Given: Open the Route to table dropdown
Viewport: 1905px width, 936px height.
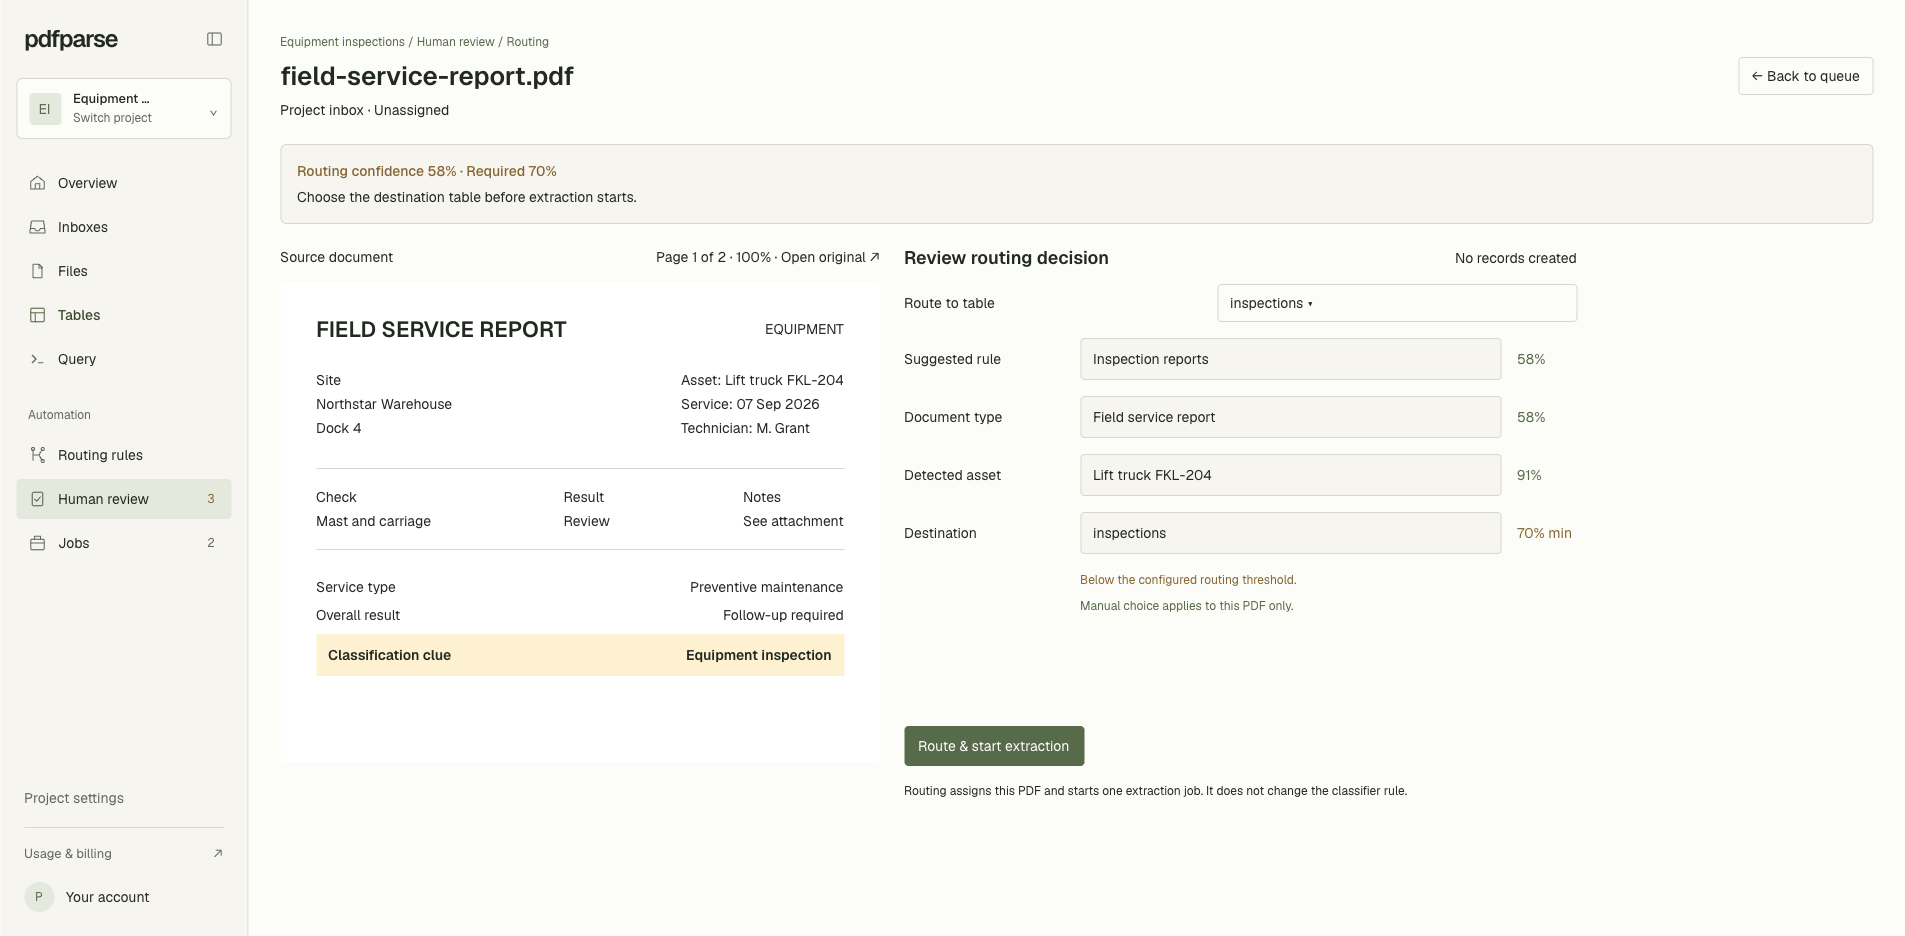Looking at the screenshot, I should (x=1397, y=303).
